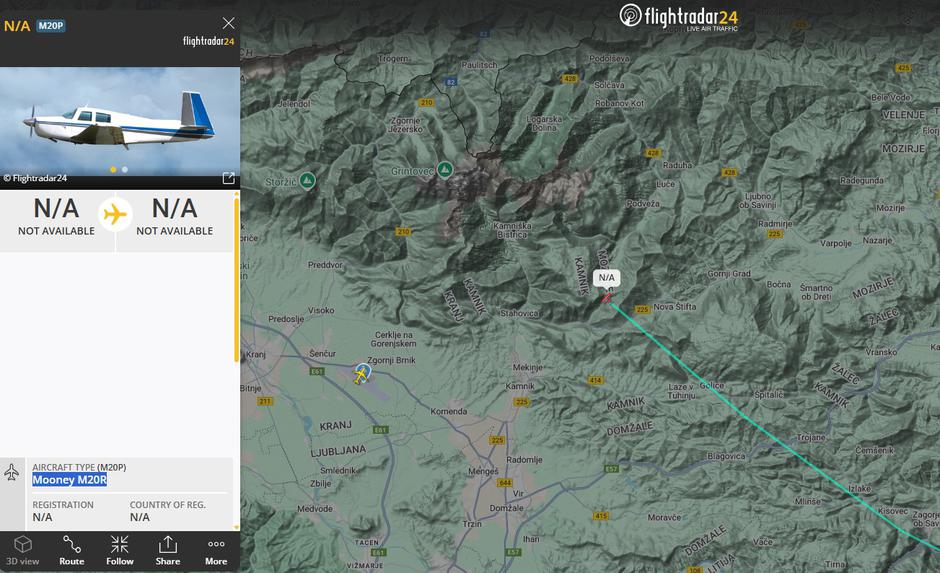Click the Preddvor label on map
The width and height of the screenshot is (940, 573).
[325, 264]
